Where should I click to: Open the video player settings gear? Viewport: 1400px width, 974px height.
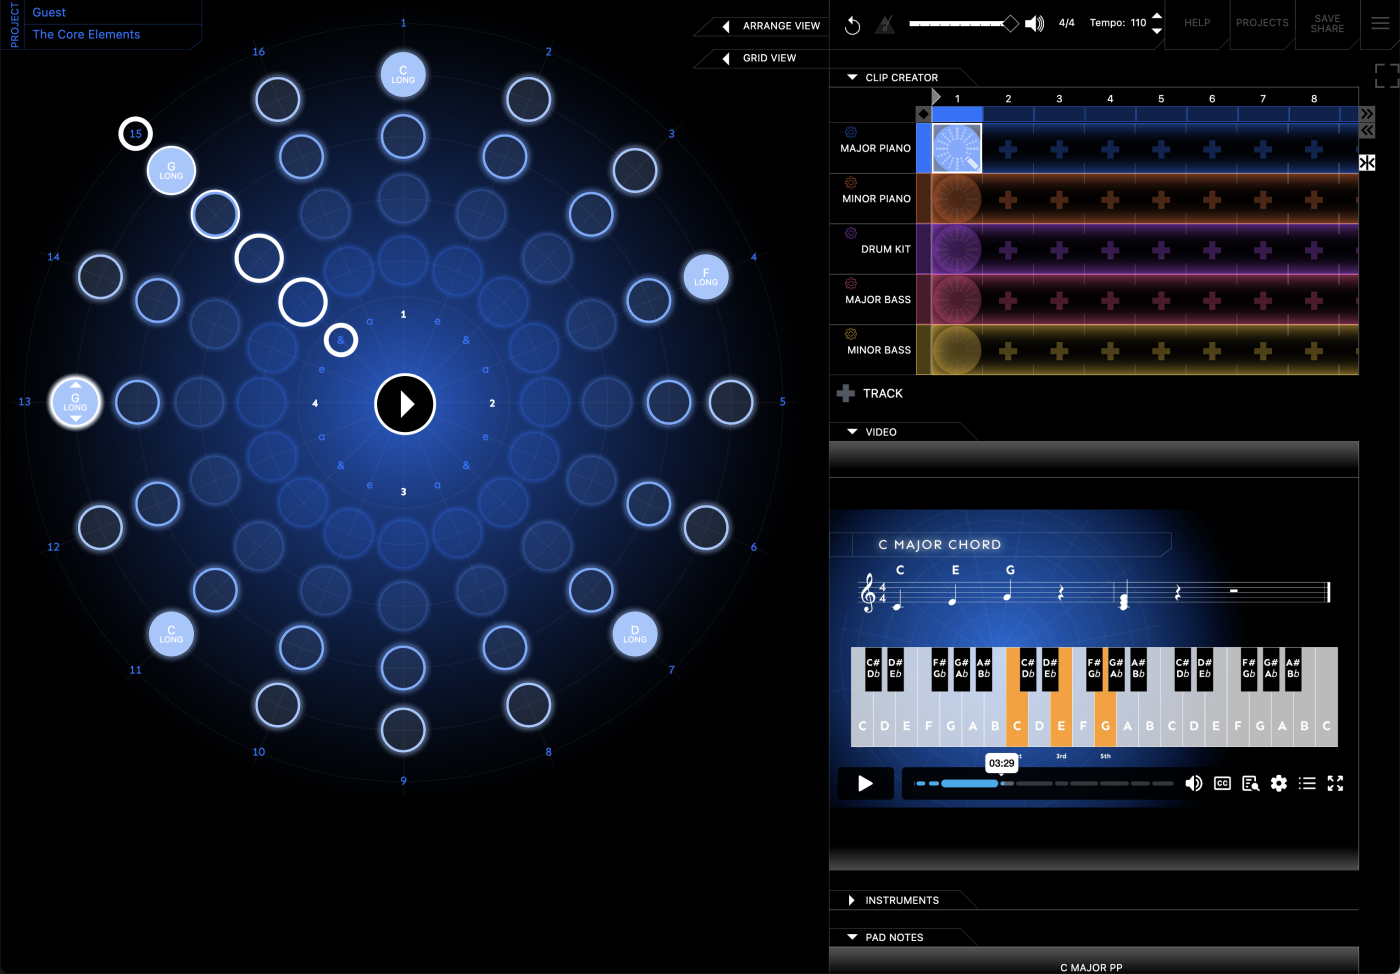pyautogui.click(x=1279, y=783)
